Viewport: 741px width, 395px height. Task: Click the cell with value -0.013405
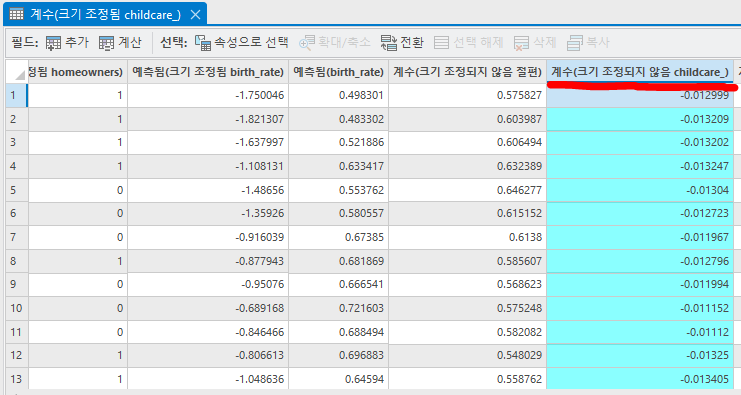640,379
